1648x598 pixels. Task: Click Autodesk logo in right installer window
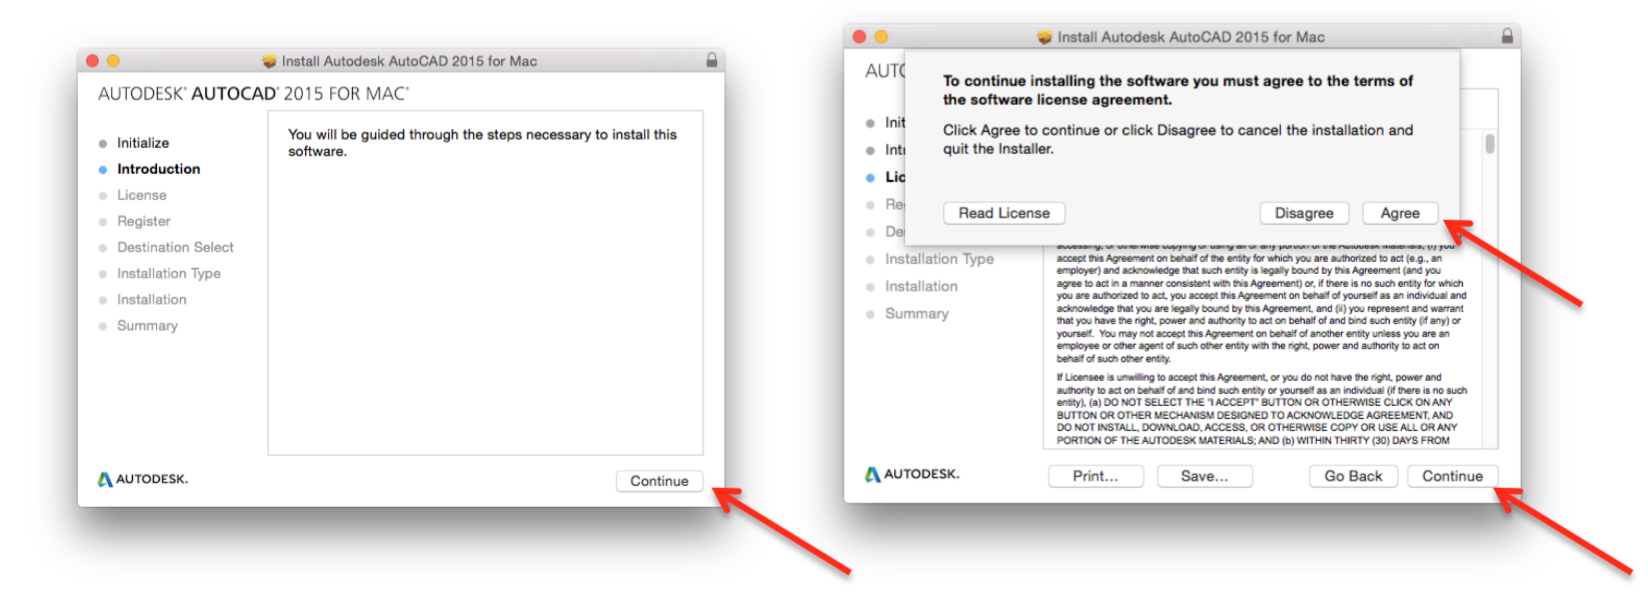click(x=912, y=474)
